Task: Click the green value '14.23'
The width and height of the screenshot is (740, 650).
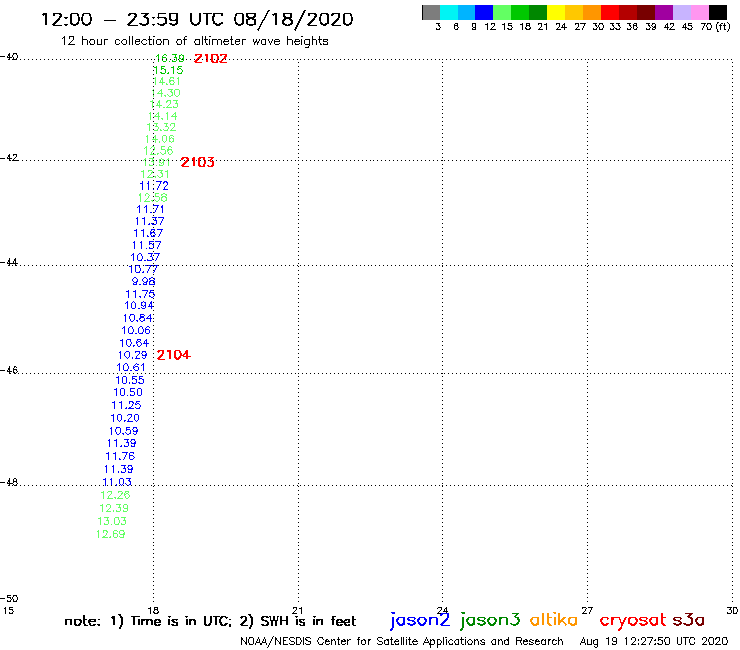Action: point(164,104)
